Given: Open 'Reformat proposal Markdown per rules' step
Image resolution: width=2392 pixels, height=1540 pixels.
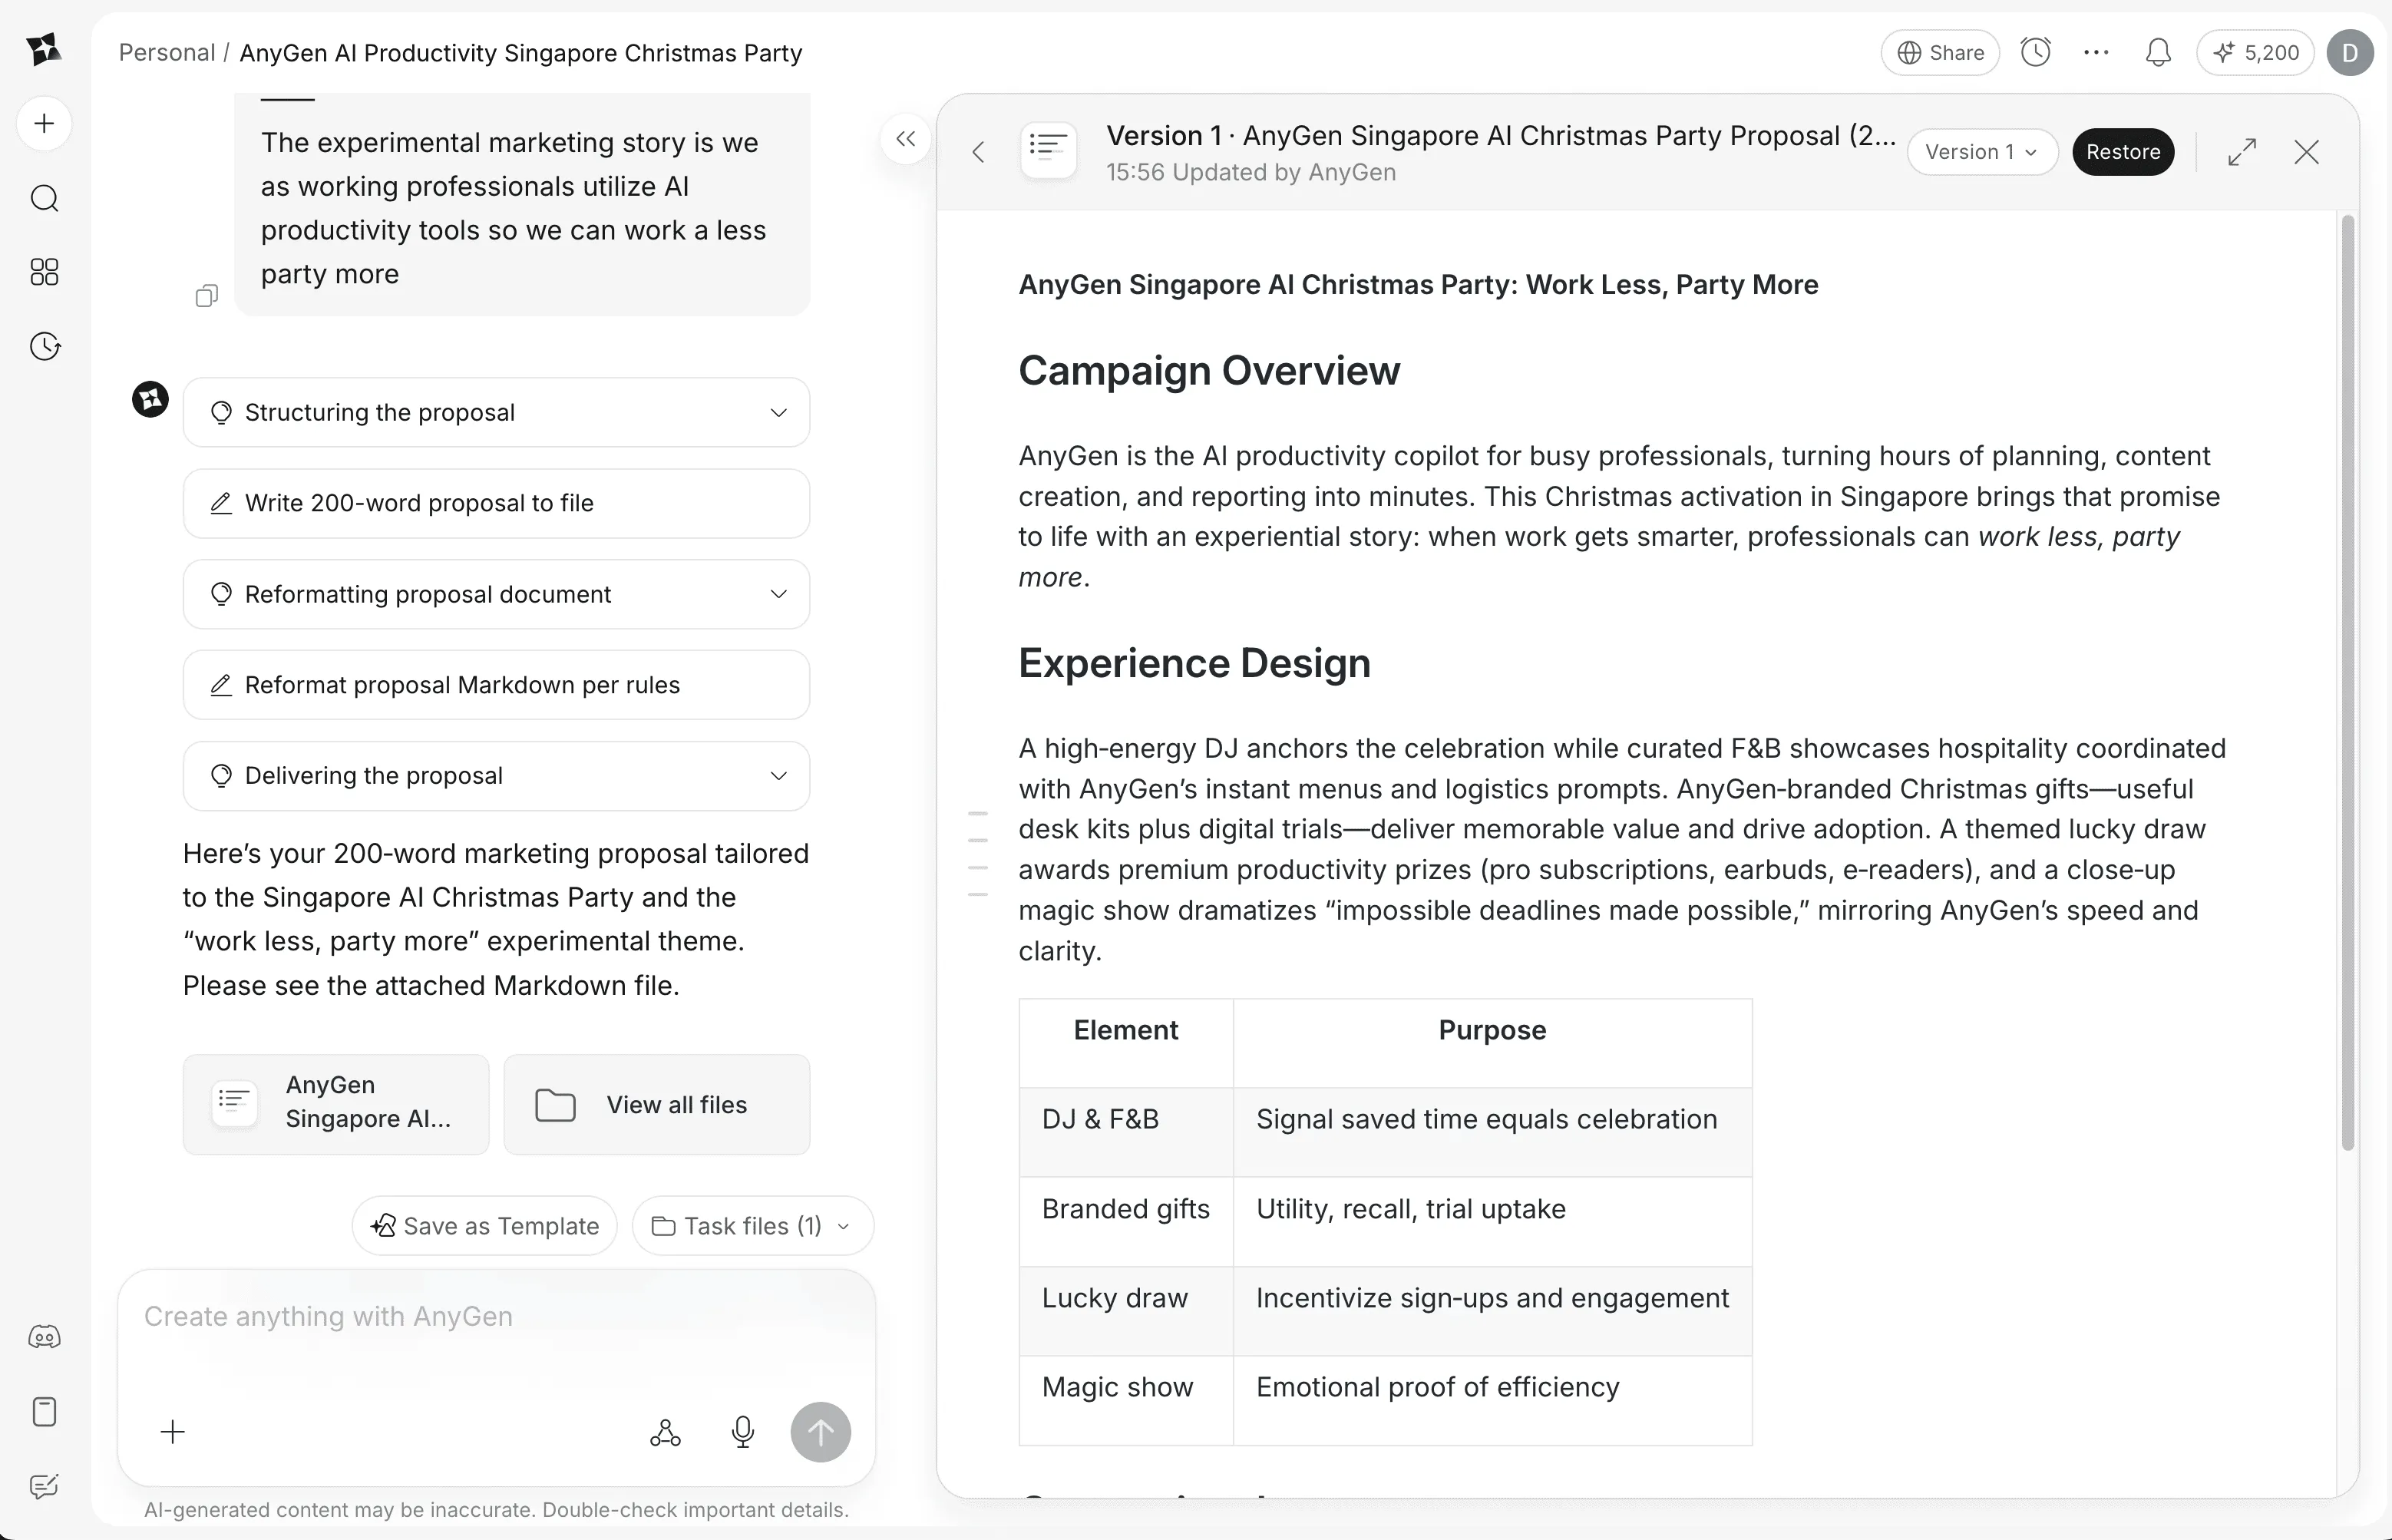Looking at the screenshot, I should [x=496, y=685].
